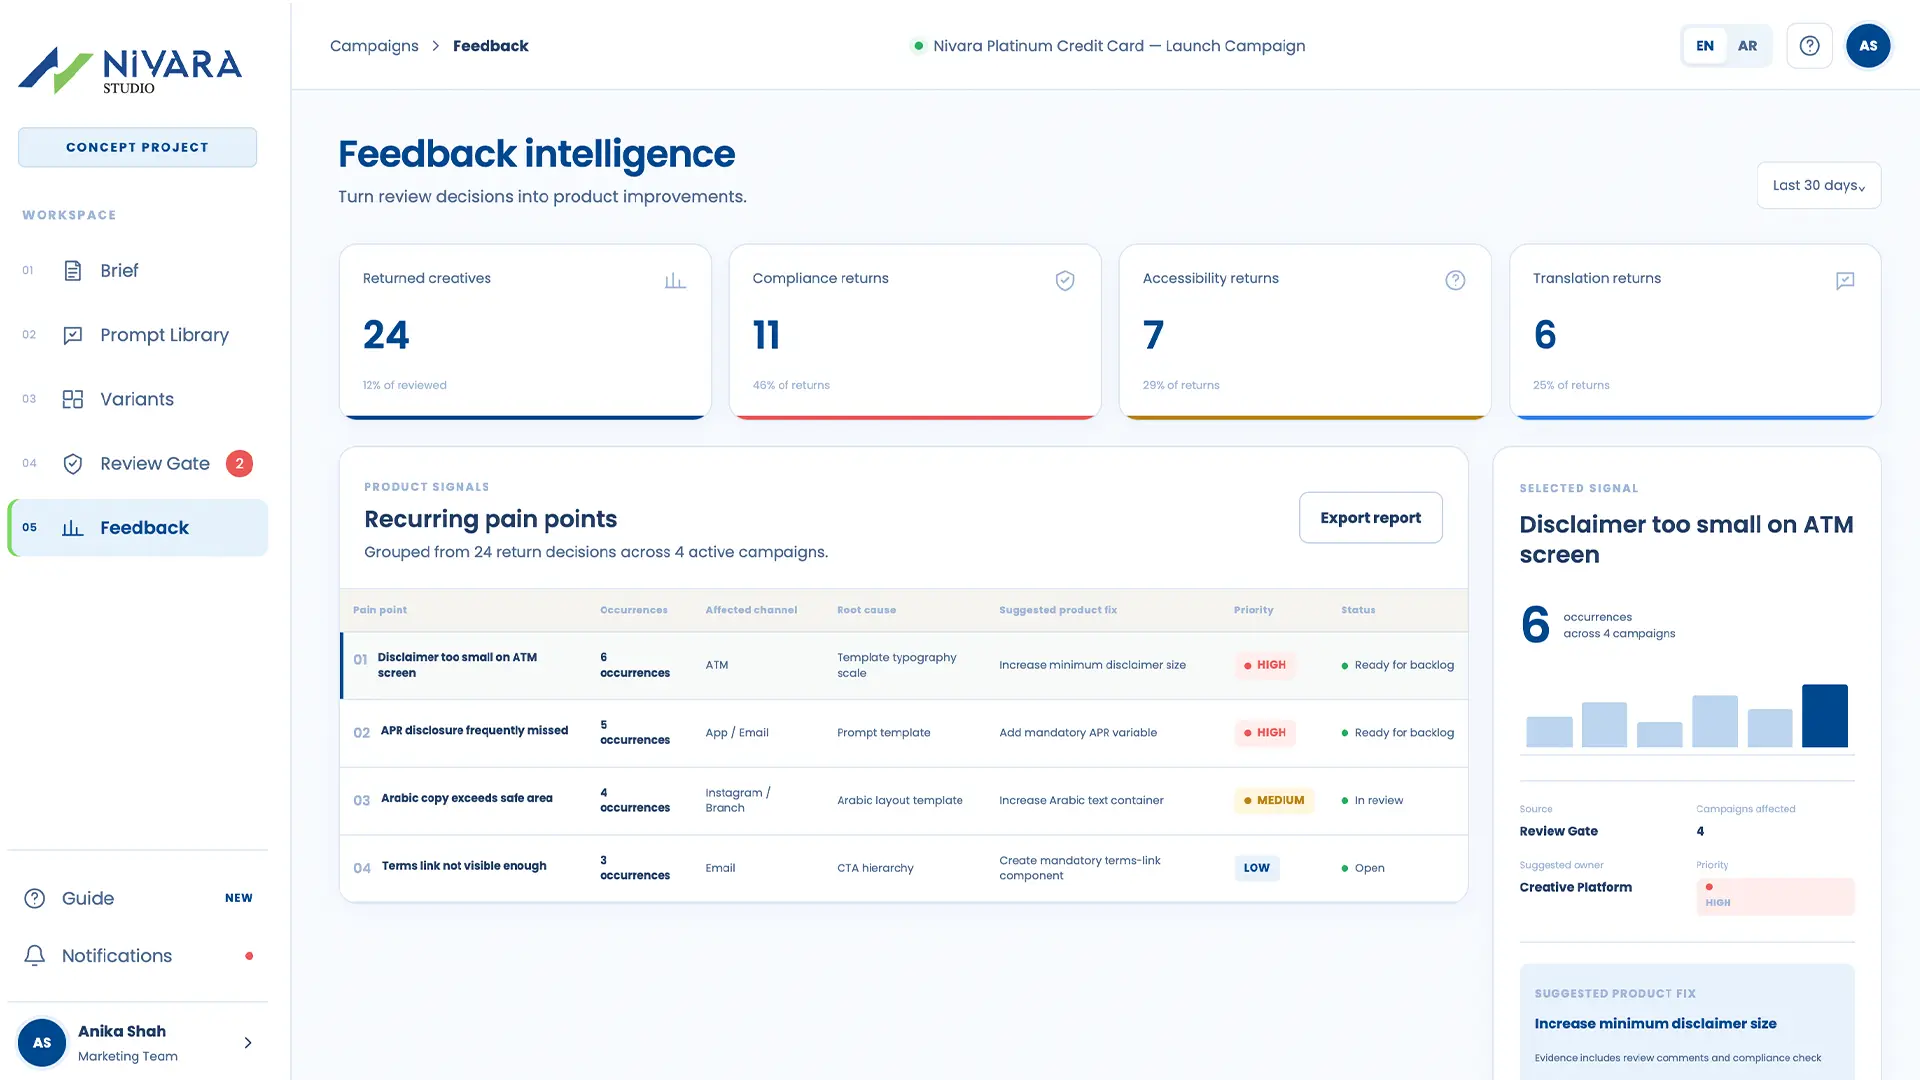Click the Nivara Studio logo

pos(130,70)
